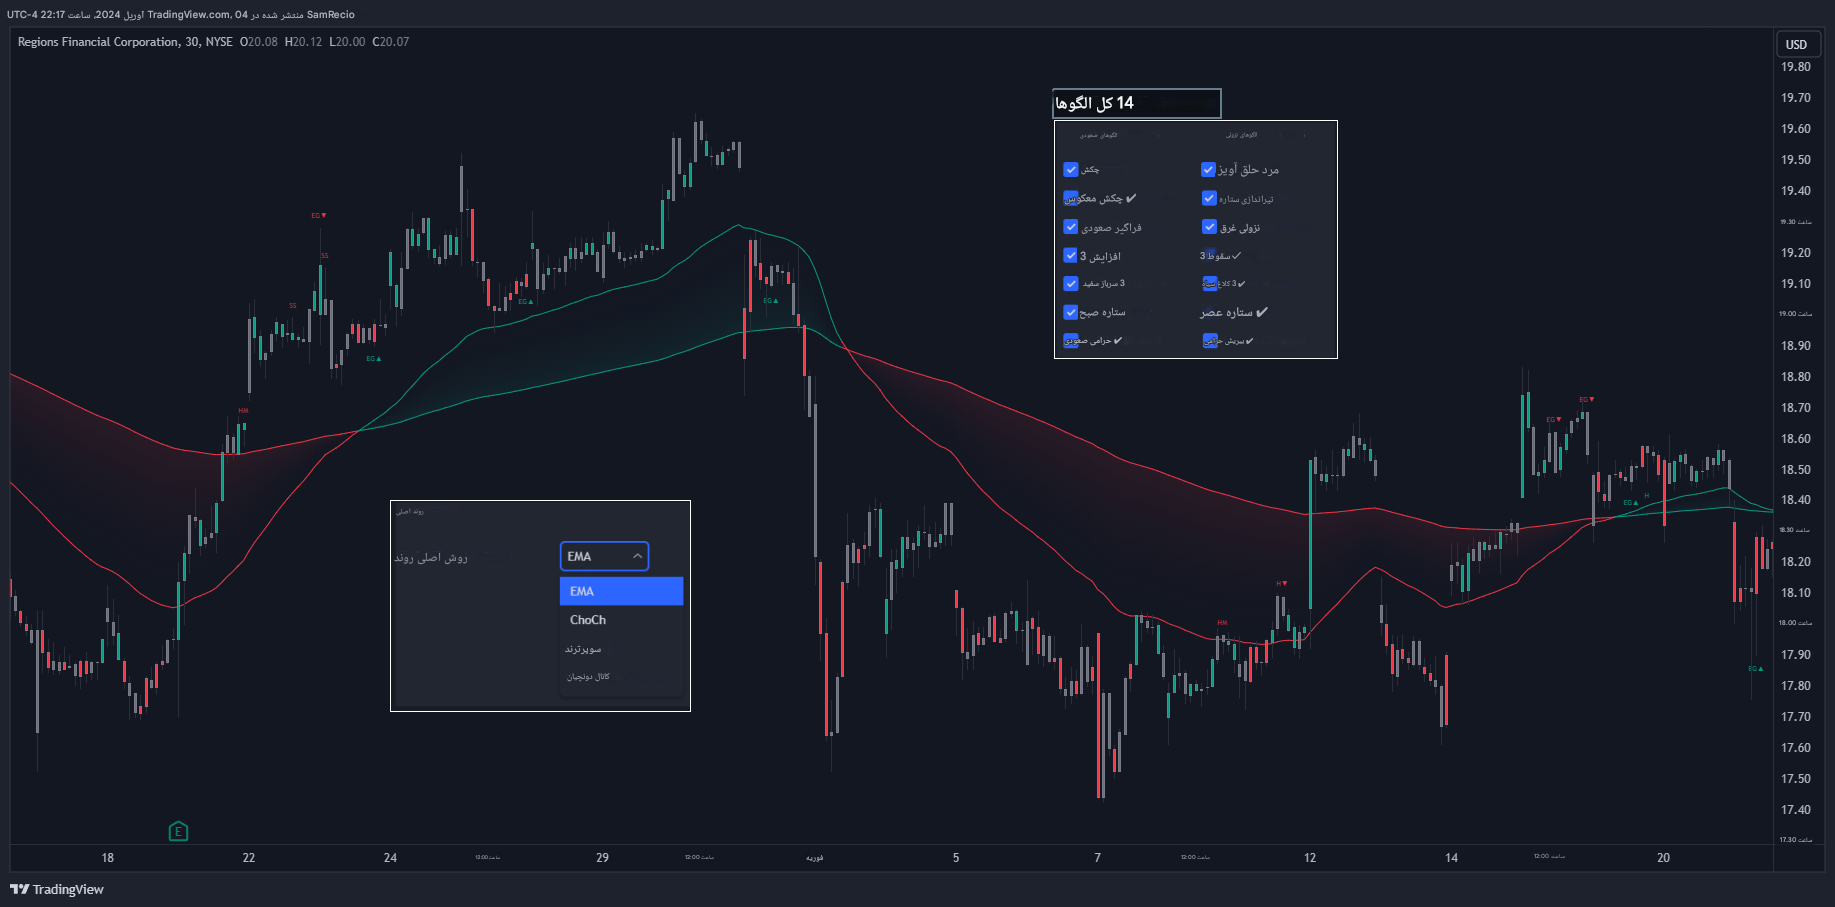Click the 14 کل الگوها field
Image resolution: width=1835 pixels, height=907 pixels.
[1136, 103]
